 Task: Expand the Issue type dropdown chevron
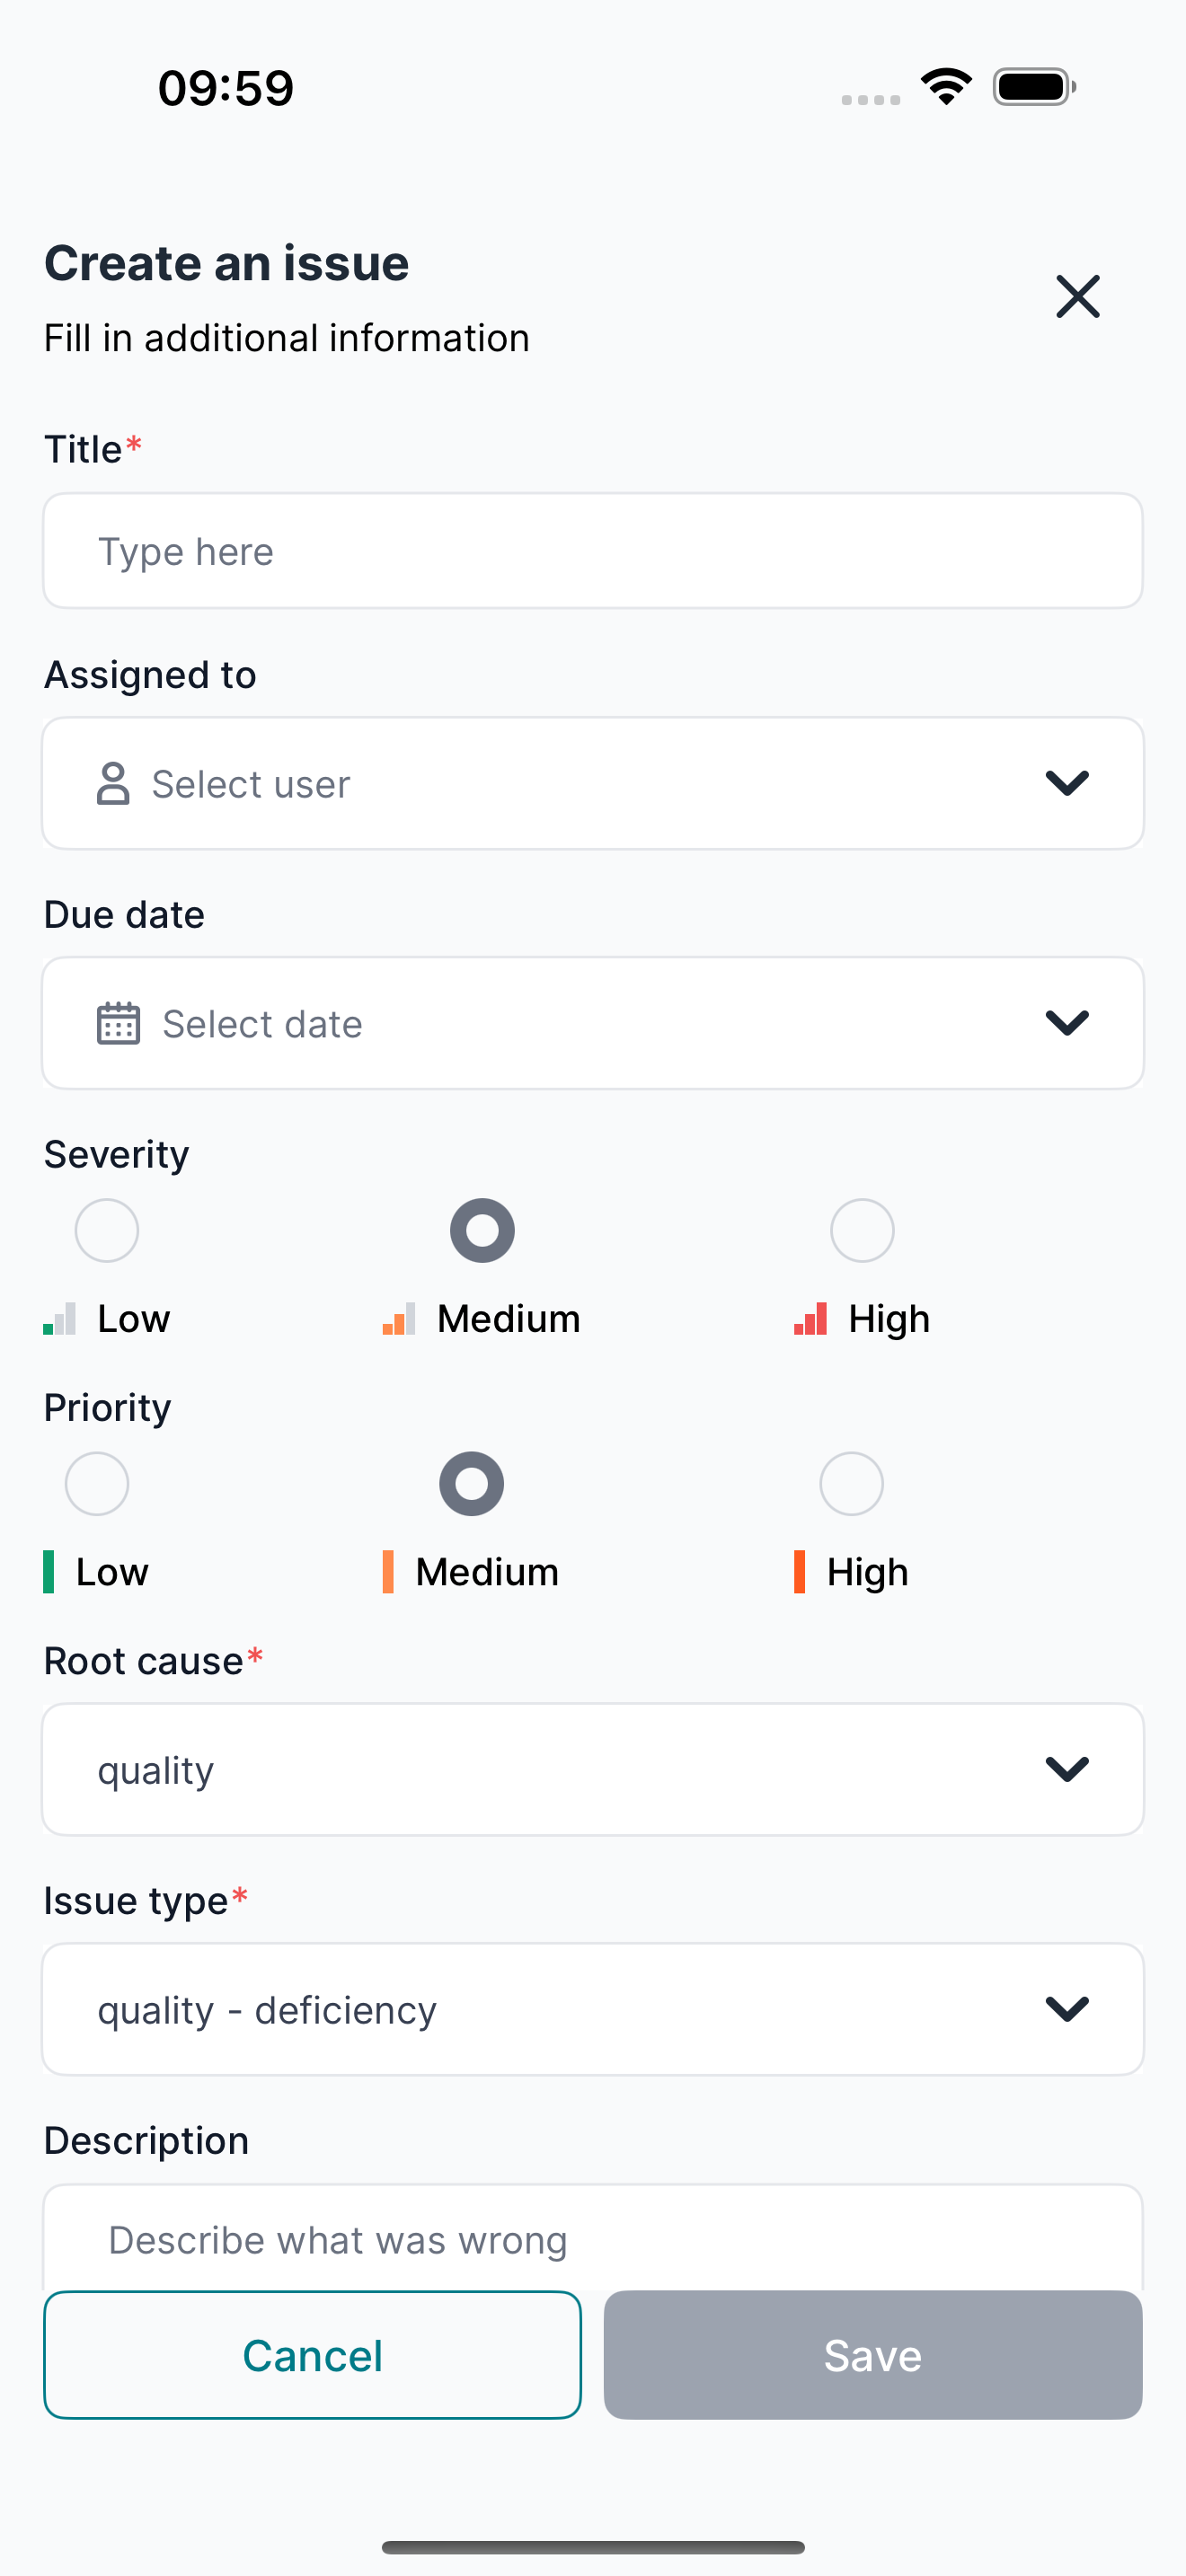pyautogui.click(x=1067, y=2008)
